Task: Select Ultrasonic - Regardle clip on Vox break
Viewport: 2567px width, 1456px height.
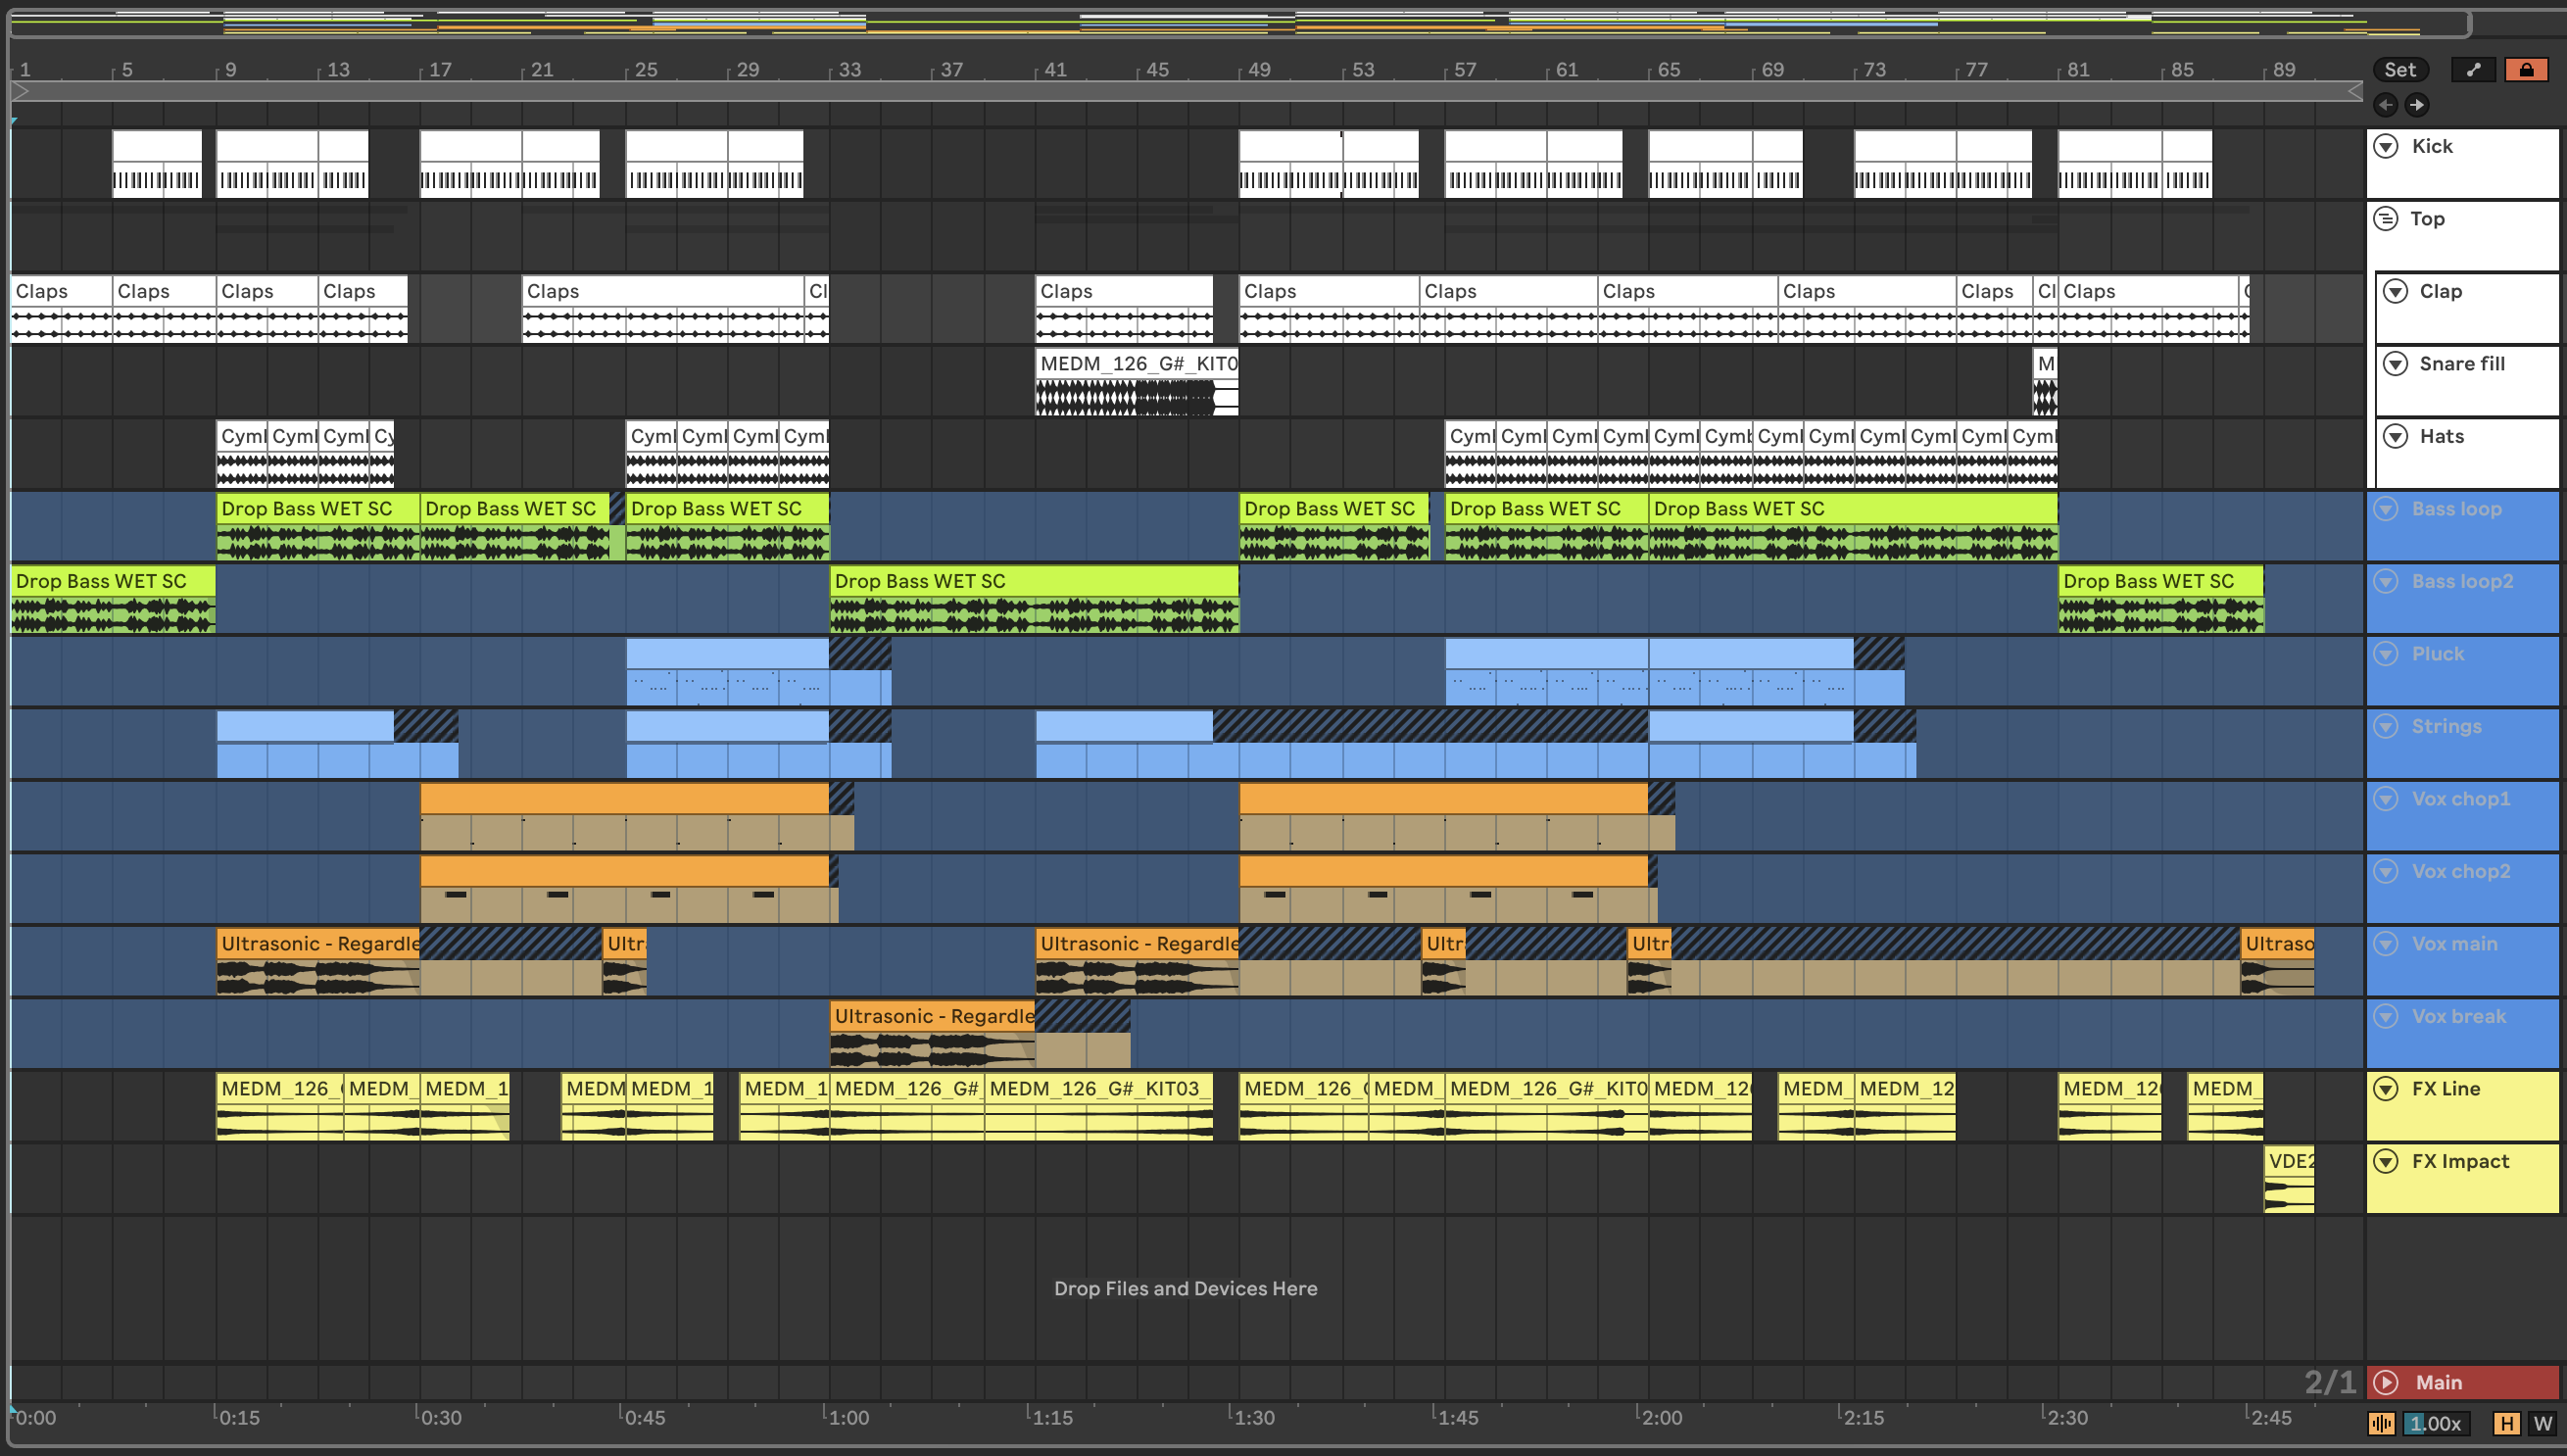Action: coord(932,1034)
